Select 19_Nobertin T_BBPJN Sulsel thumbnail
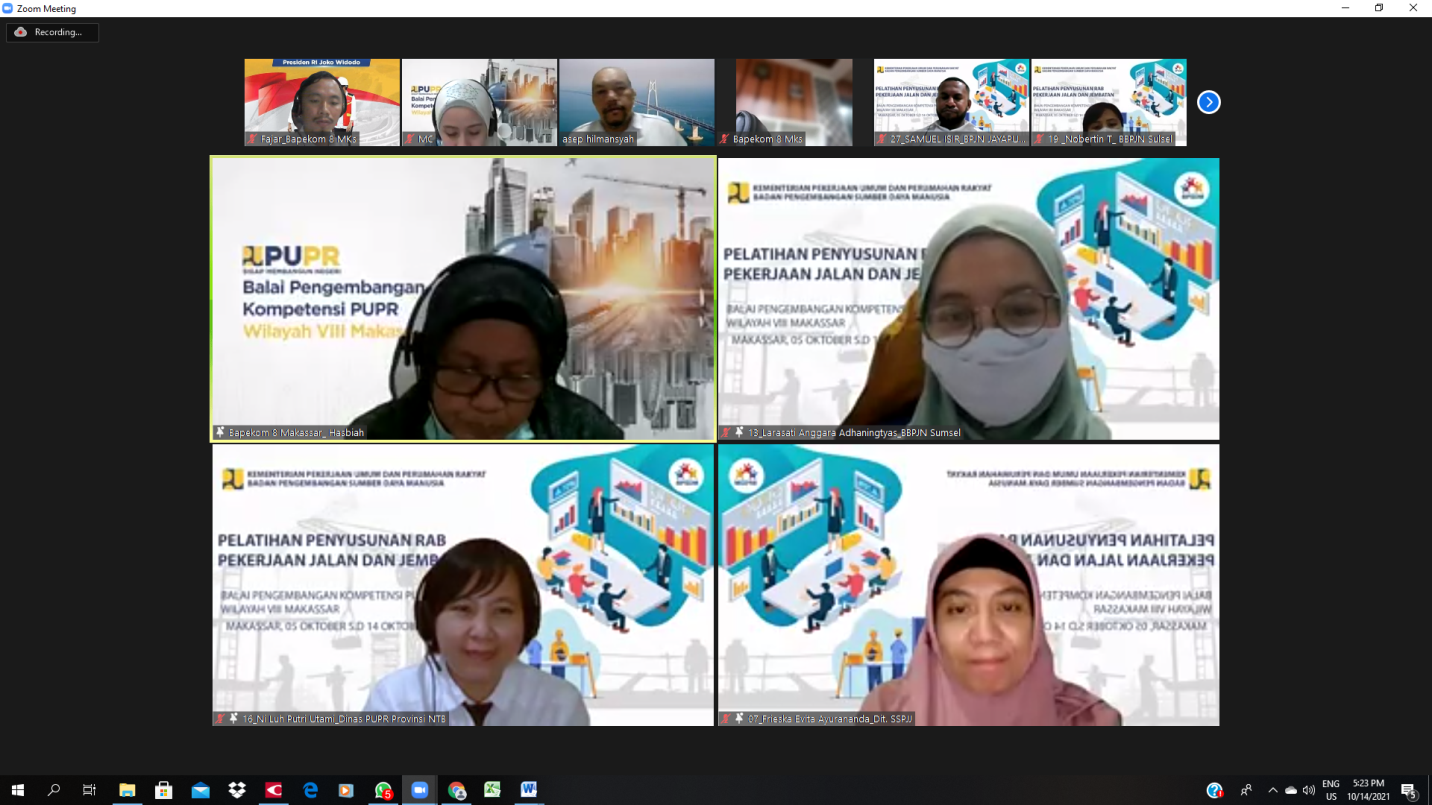The width and height of the screenshot is (1432, 805). click(x=1109, y=102)
